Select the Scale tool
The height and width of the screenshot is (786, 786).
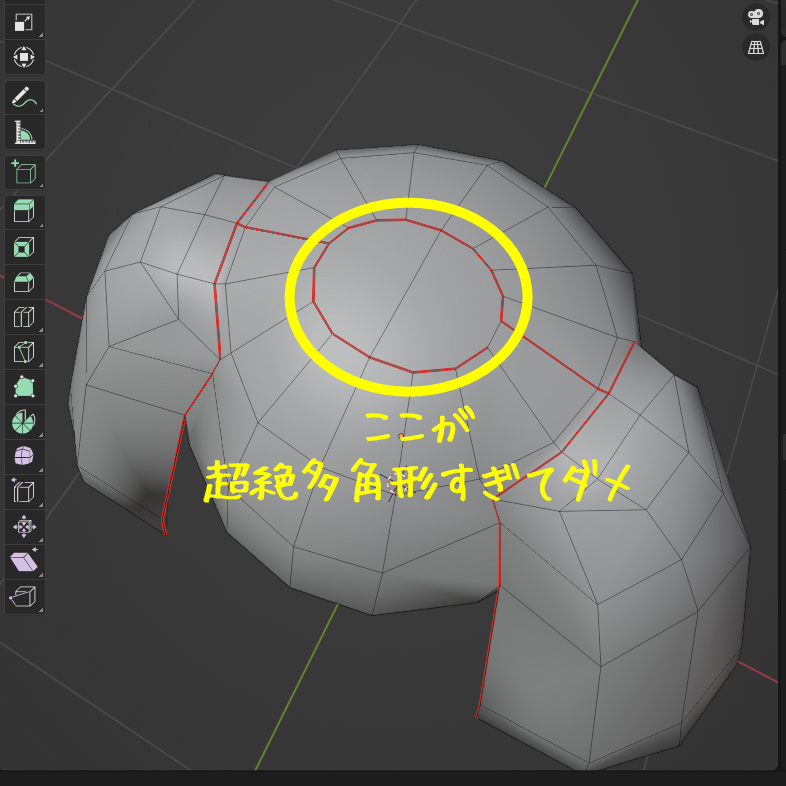(24, 23)
